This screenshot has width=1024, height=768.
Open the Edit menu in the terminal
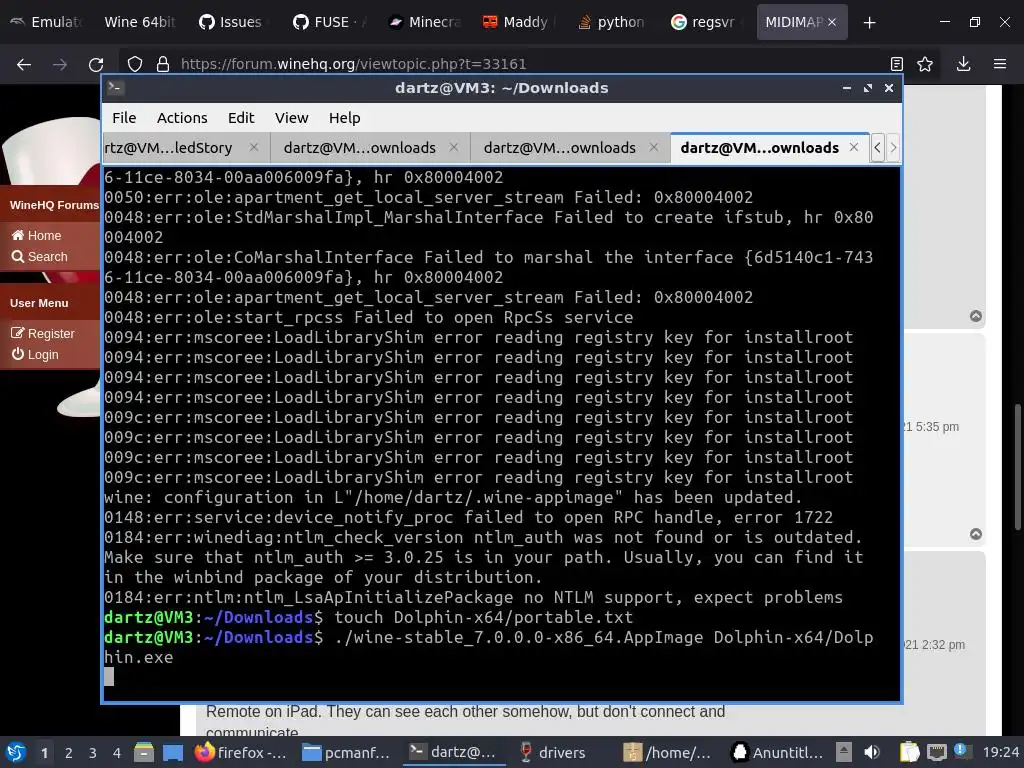[x=240, y=118]
